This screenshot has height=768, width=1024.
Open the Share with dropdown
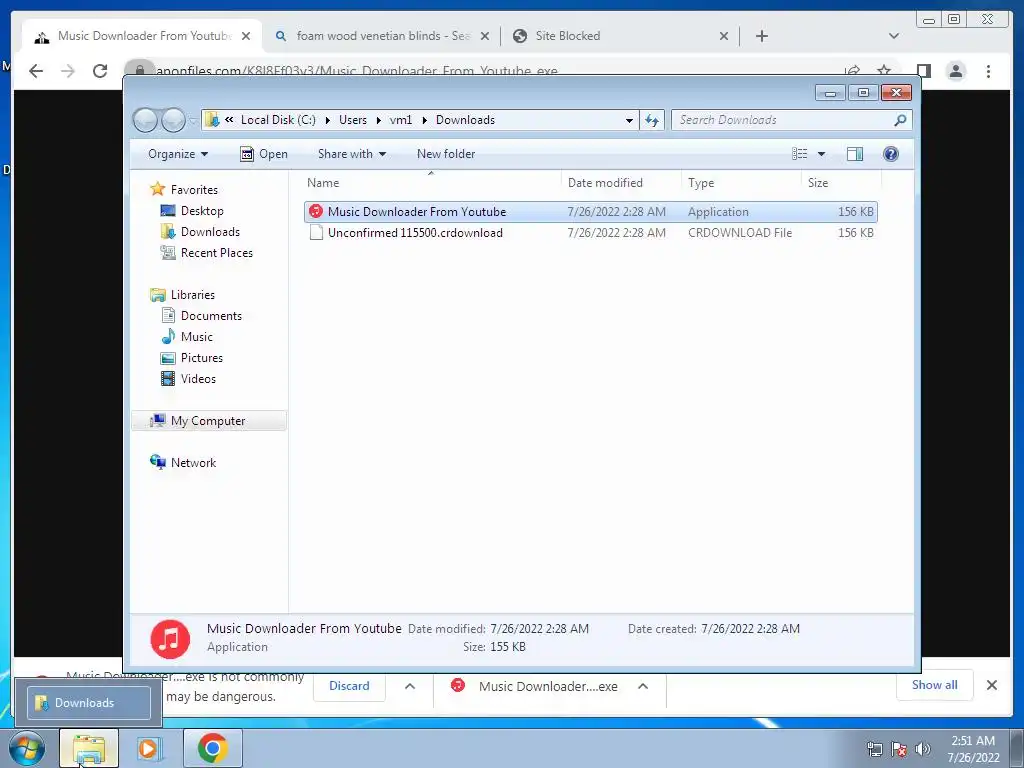coord(351,154)
